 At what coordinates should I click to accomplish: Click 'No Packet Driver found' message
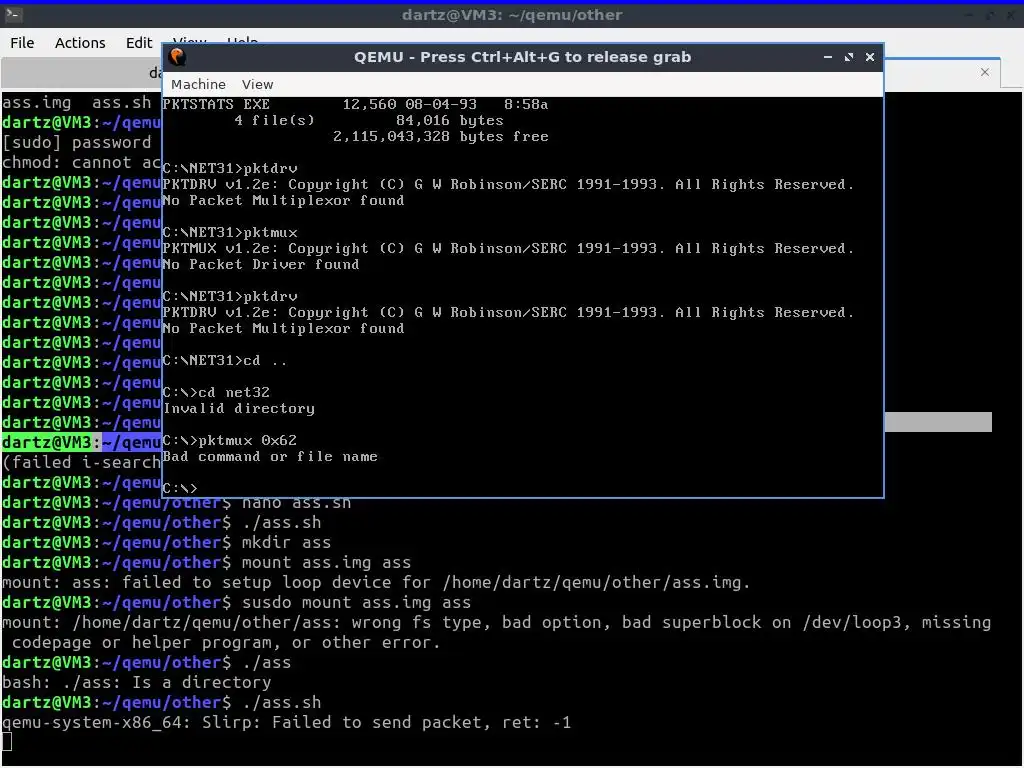click(261, 264)
